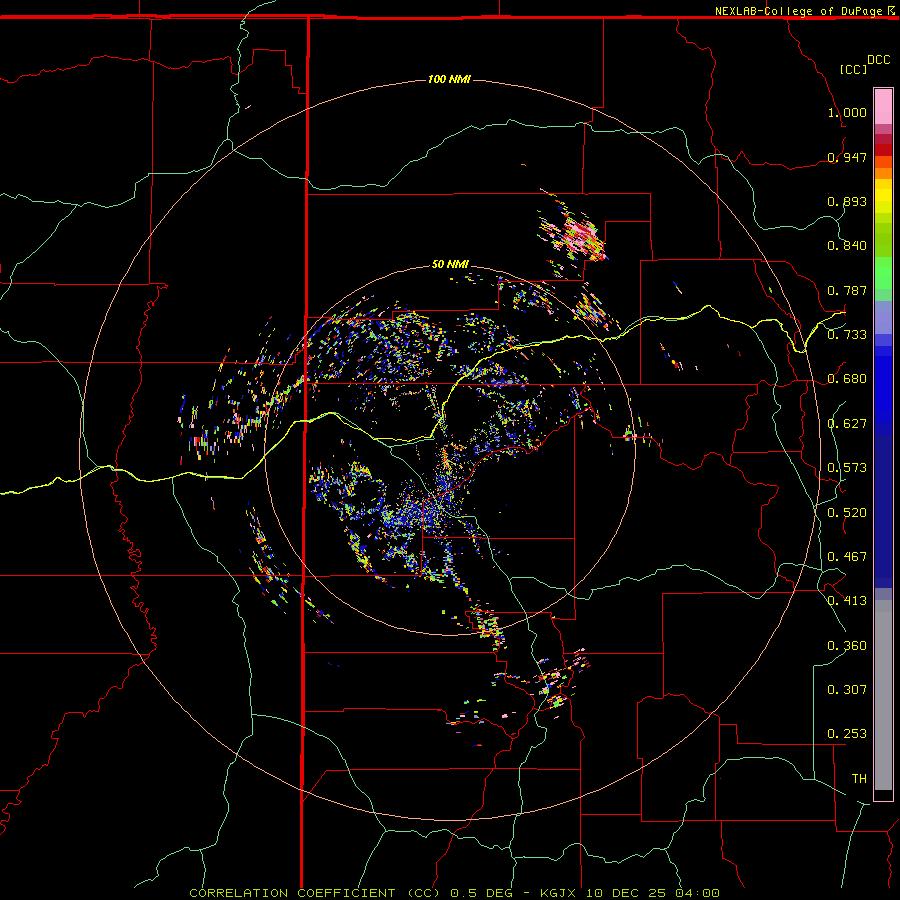Click the 0.307 scale value
The image size is (900, 900).
[x=847, y=690]
